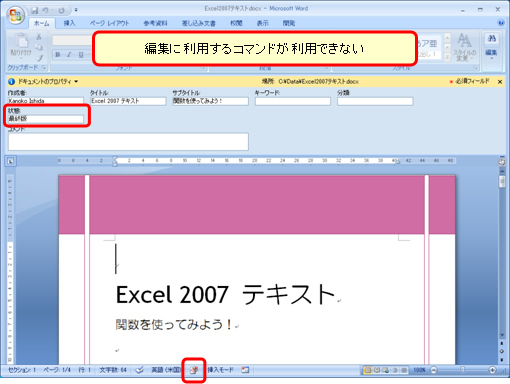Focus the タイトル title field
The width and height of the screenshot is (510, 384).
pos(128,101)
